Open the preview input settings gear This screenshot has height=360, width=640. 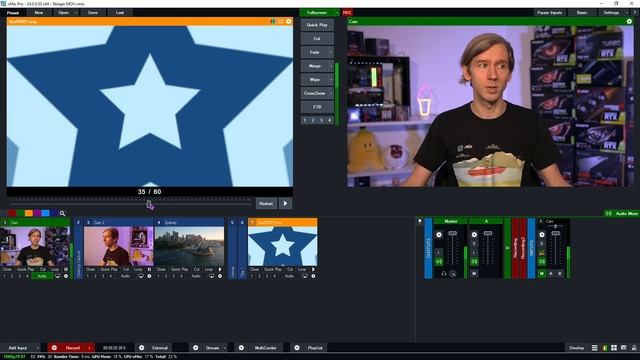[289, 21]
